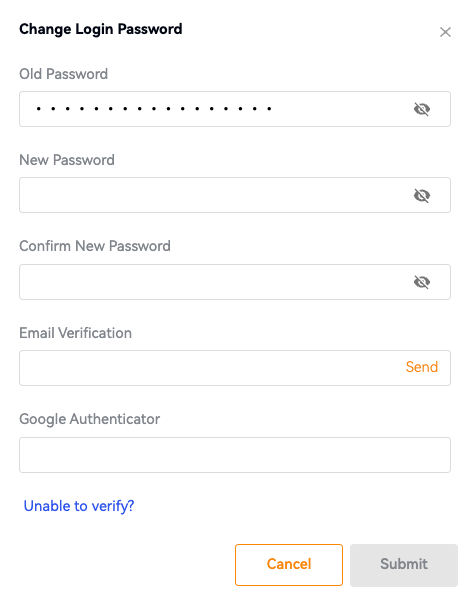Click the 'Confirm New Password' label

(95, 246)
